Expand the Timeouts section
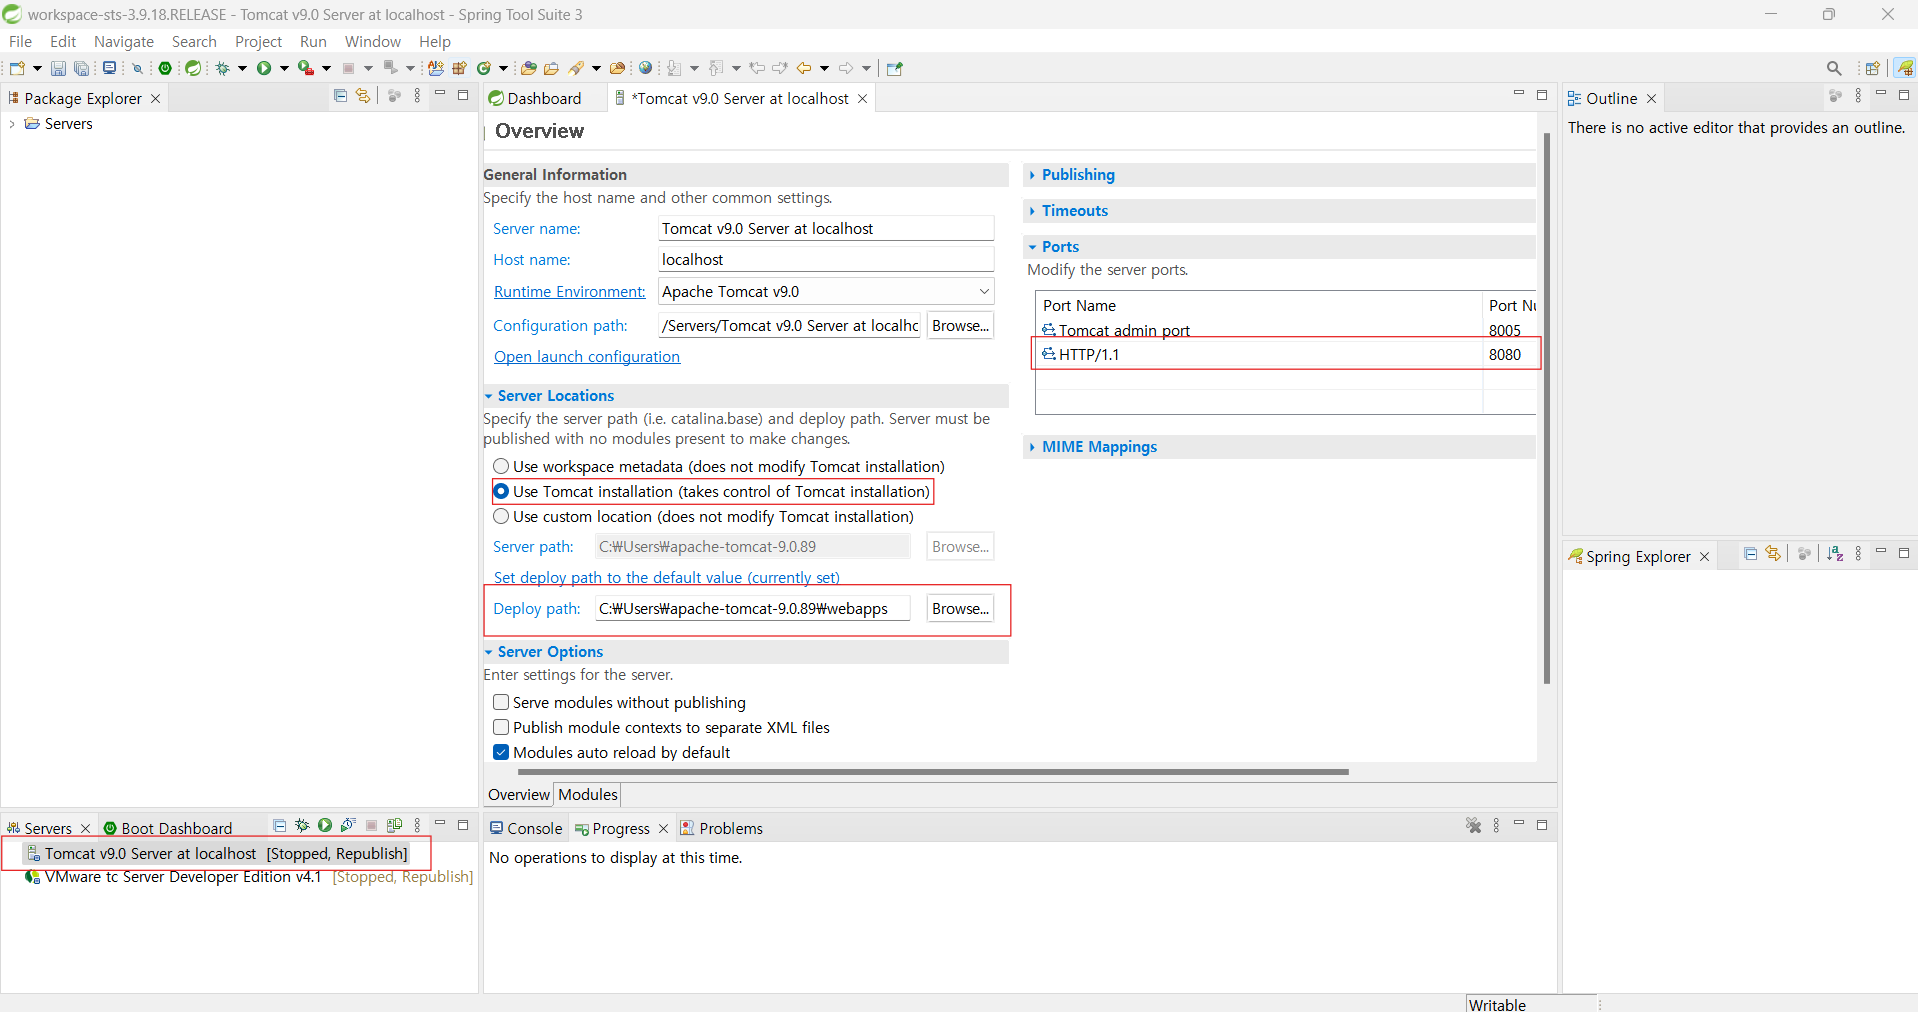This screenshot has width=1918, height=1012. pyautogui.click(x=1032, y=211)
